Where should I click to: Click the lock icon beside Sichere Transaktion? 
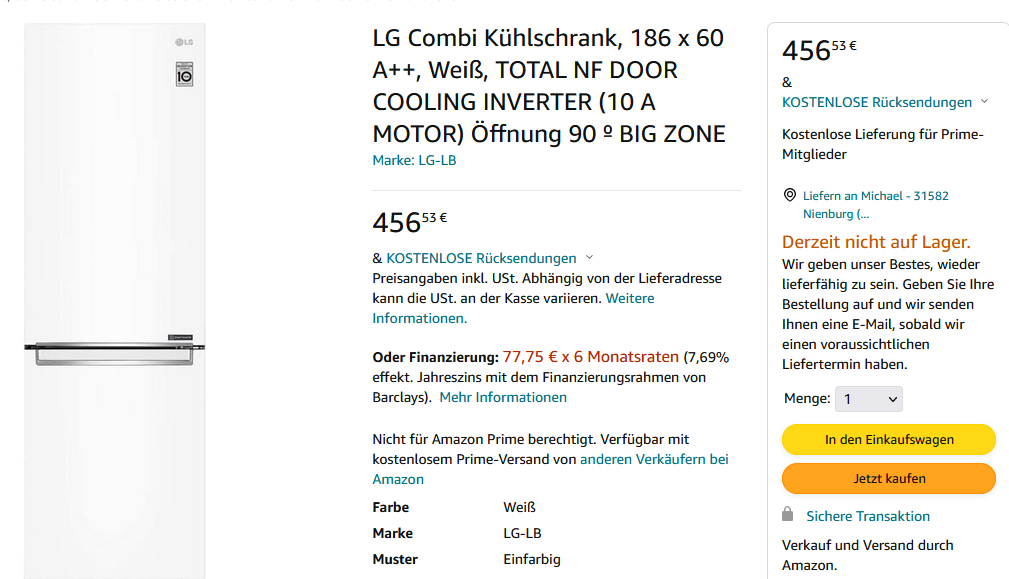pos(788,513)
